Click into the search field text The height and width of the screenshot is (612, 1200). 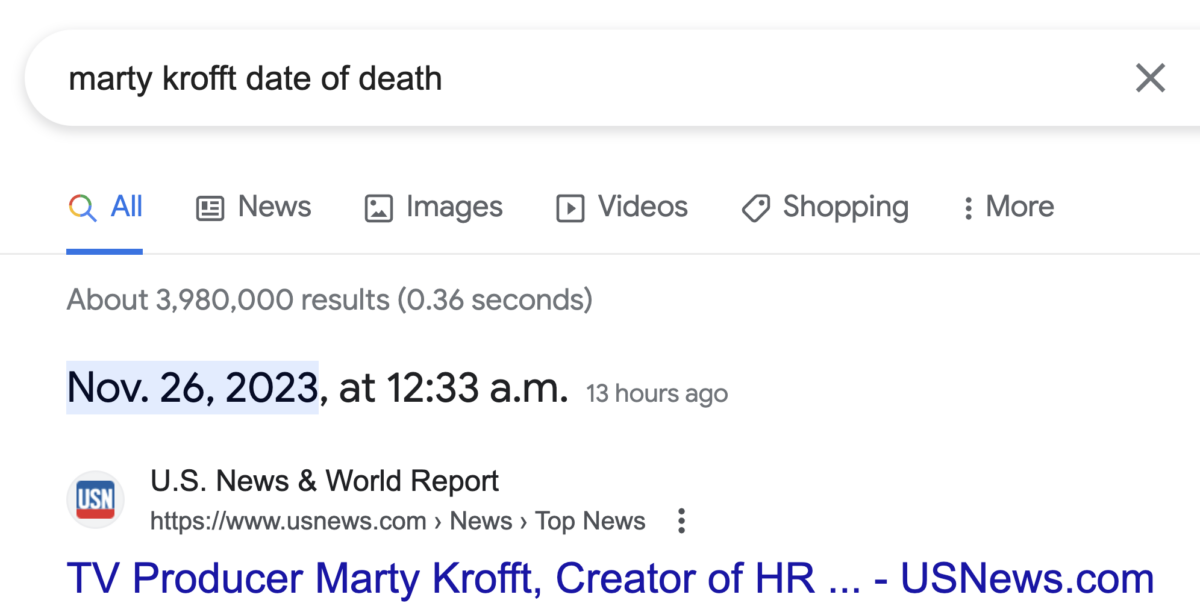(x=255, y=78)
